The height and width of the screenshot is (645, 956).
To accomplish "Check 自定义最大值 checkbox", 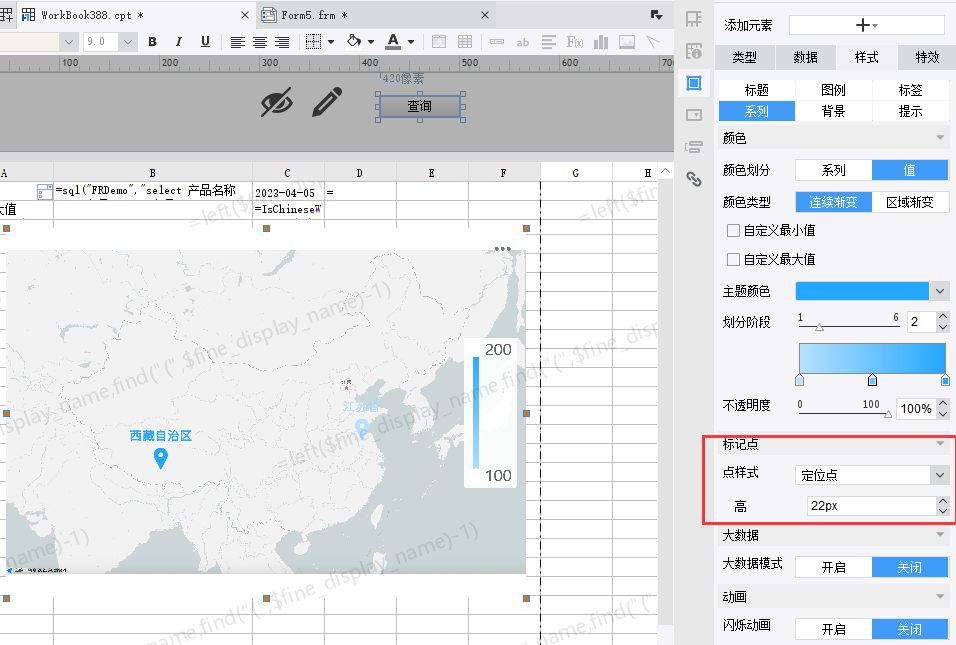I will [733, 260].
